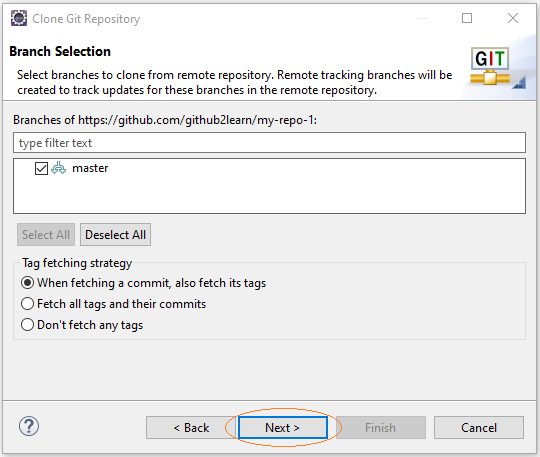Click the 'type filter text' field

tap(269, 143)
